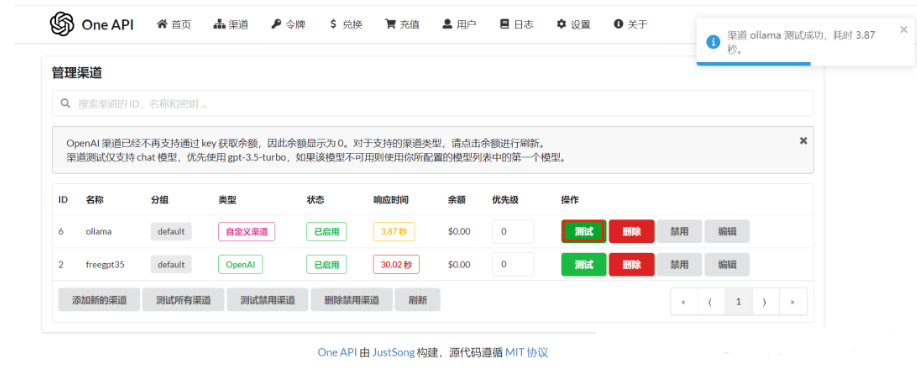Click the 删除禁用渠道 button
Screen dimensions: 917x376
pos(352,300)
